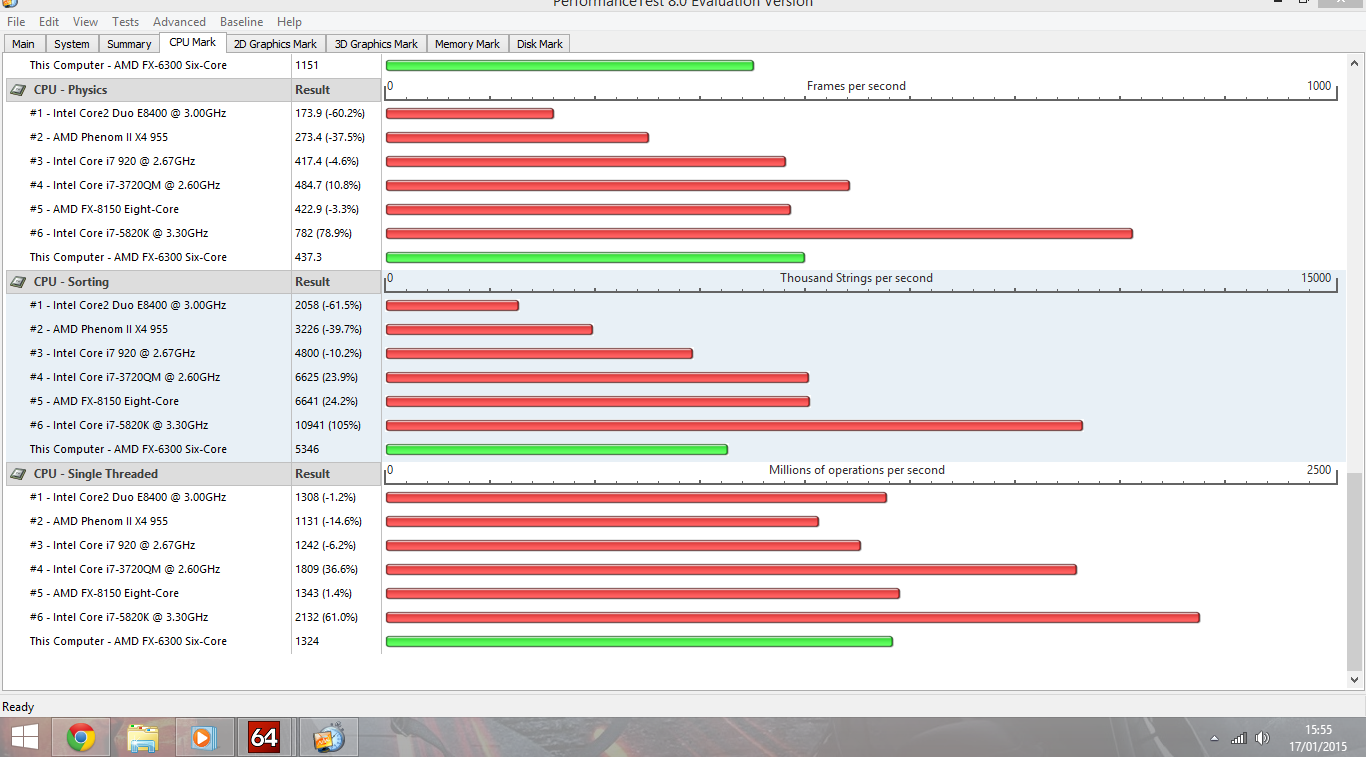Screen dimensions: 1366x757
Task: Select Physics row Intel Core i7 920
Action: [112, 161]
